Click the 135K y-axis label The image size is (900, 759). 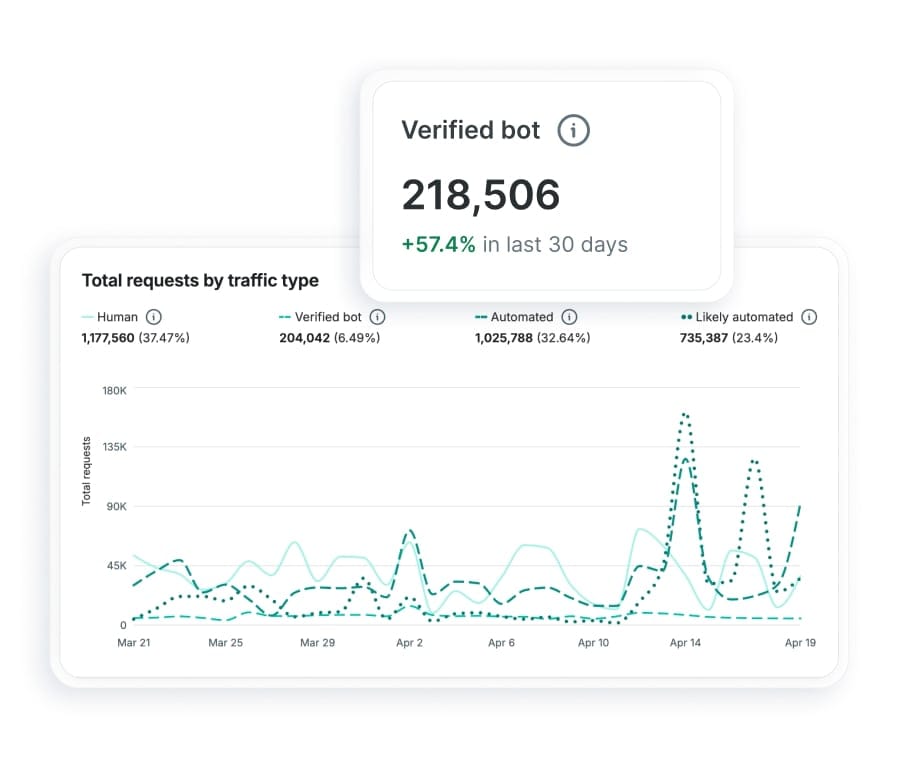pos(114,447)
